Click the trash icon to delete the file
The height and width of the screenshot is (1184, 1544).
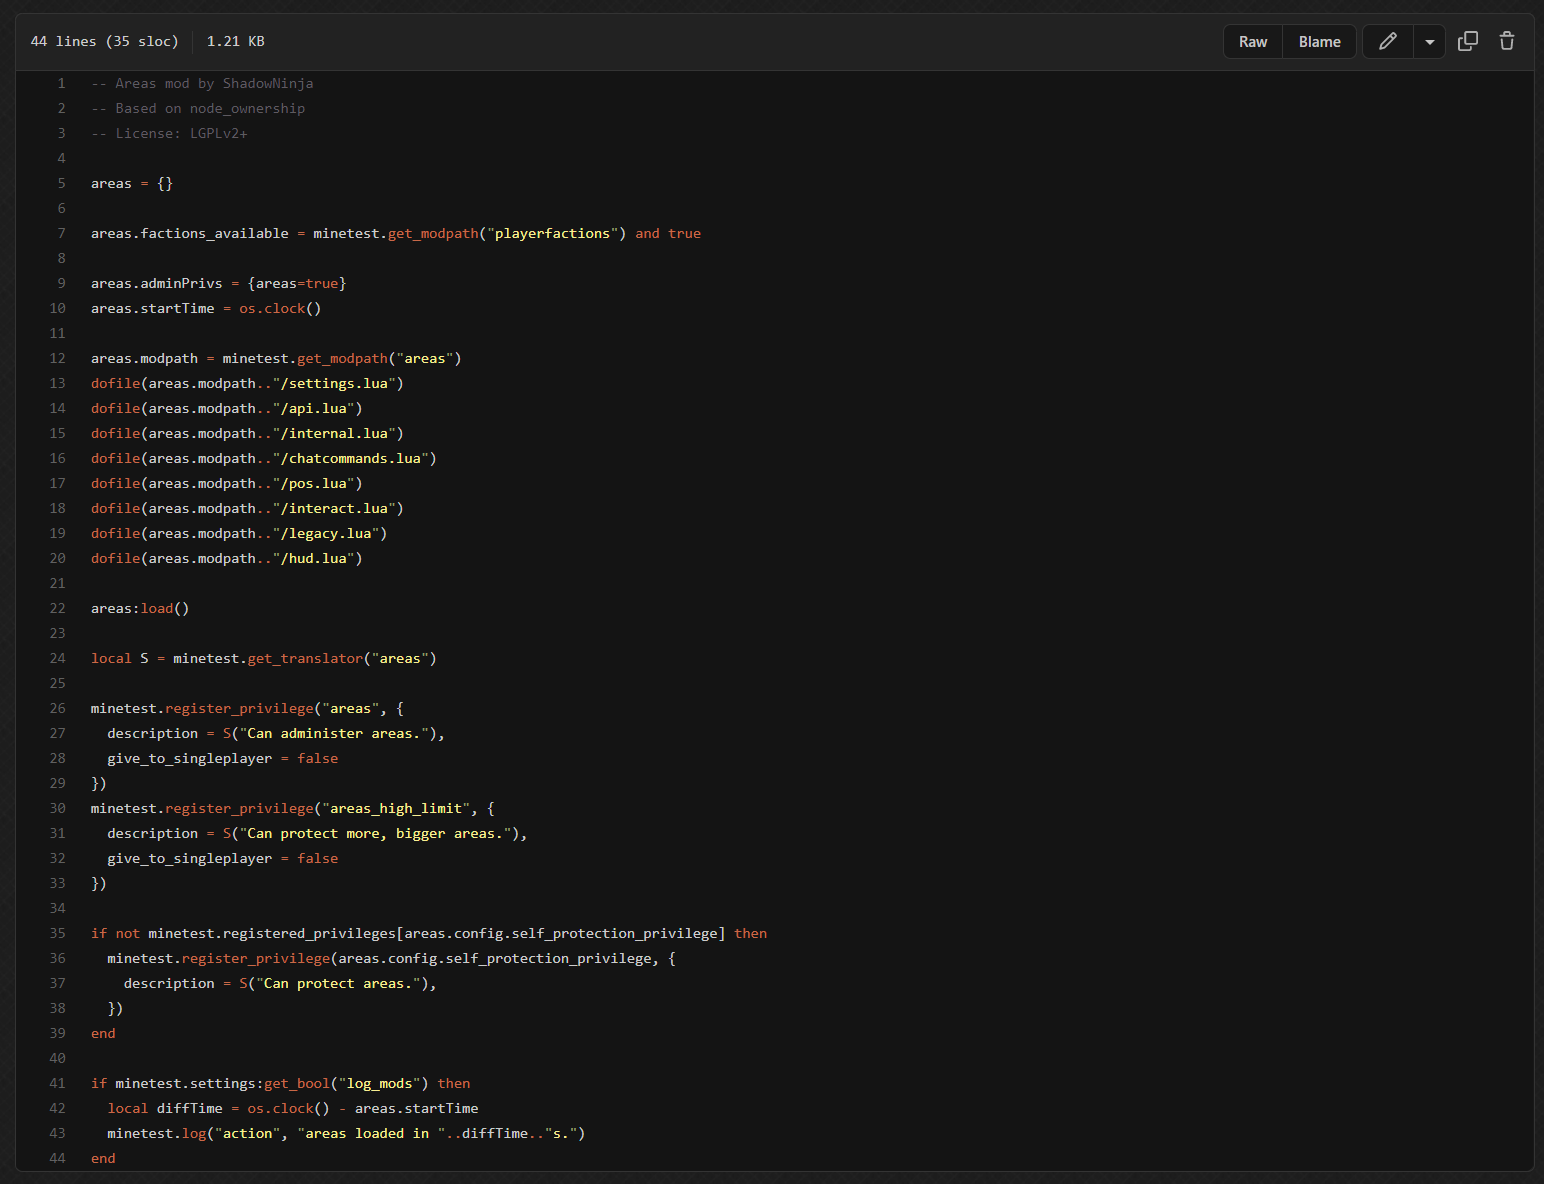(x=1506, y=41)
